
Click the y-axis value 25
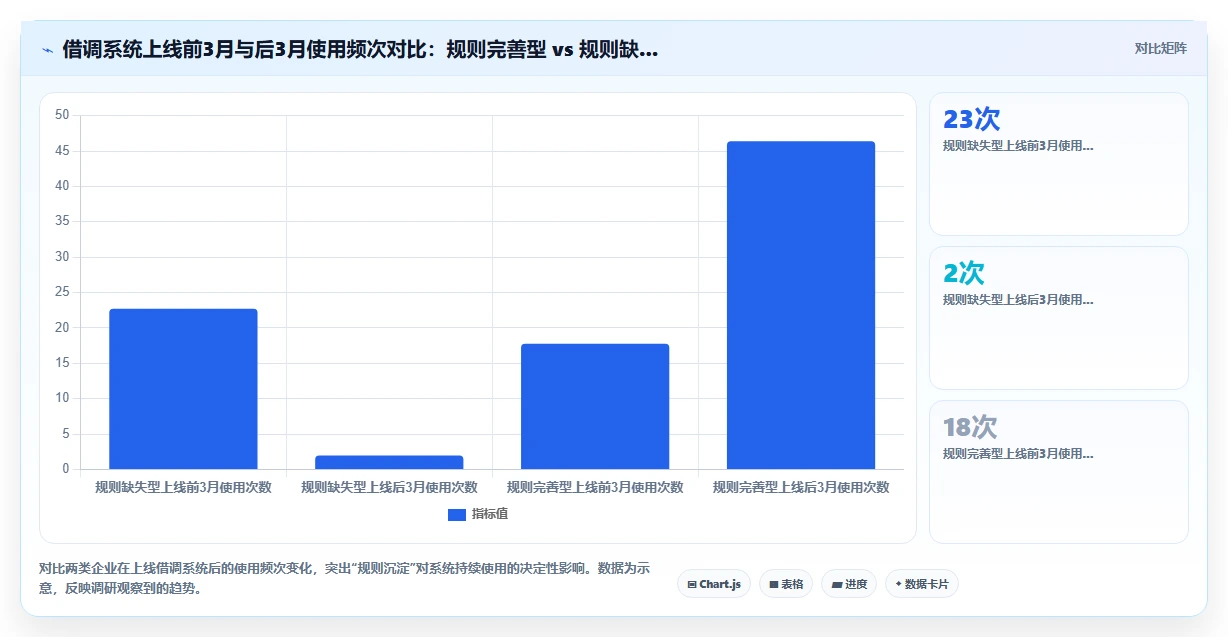point(62,292)
